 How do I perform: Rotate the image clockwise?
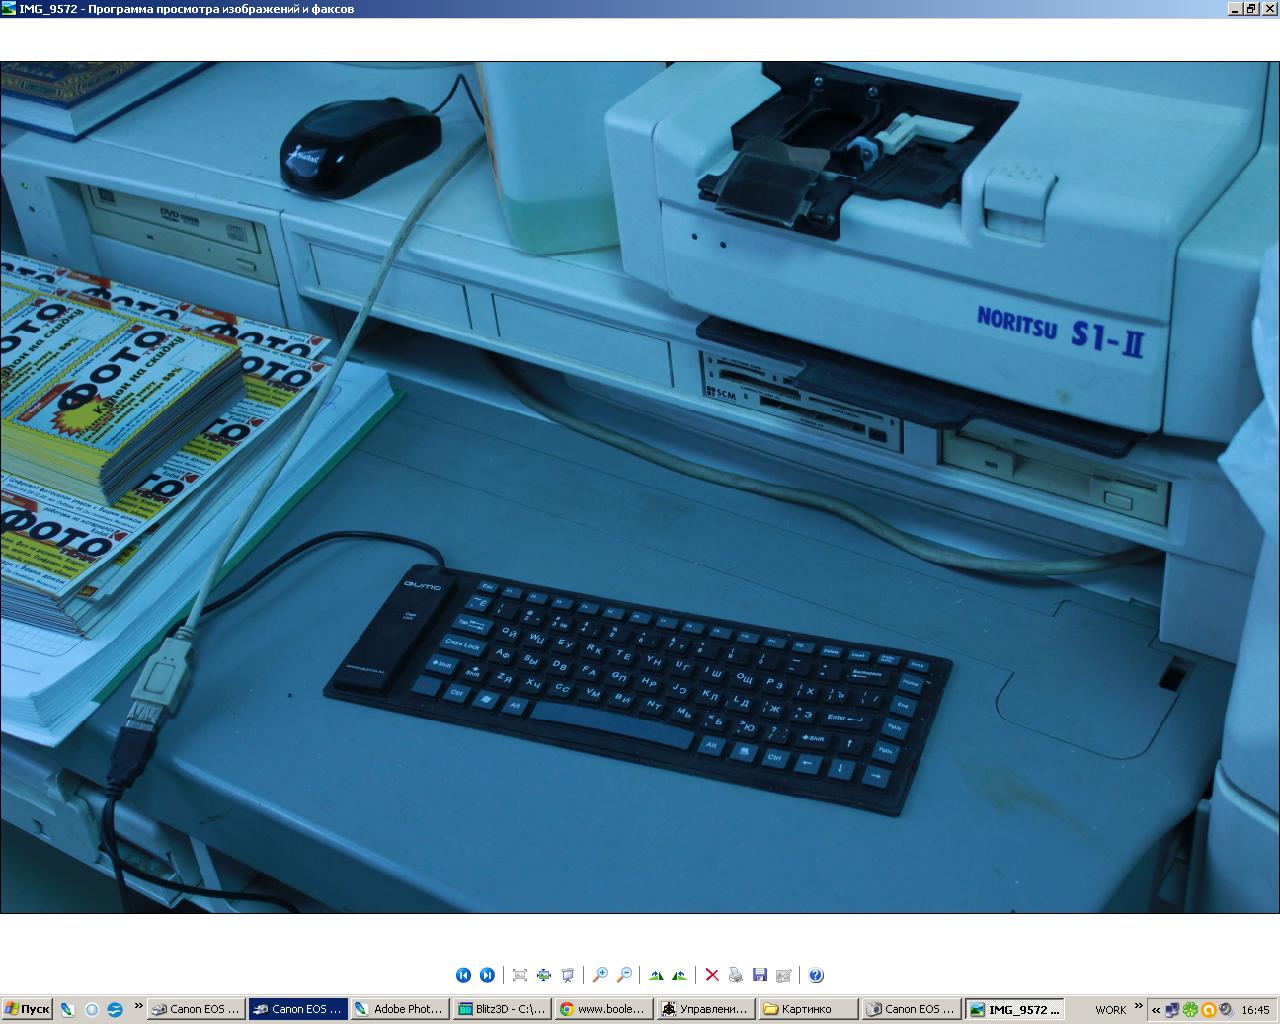pyautogui.click(x=656, y=975)
